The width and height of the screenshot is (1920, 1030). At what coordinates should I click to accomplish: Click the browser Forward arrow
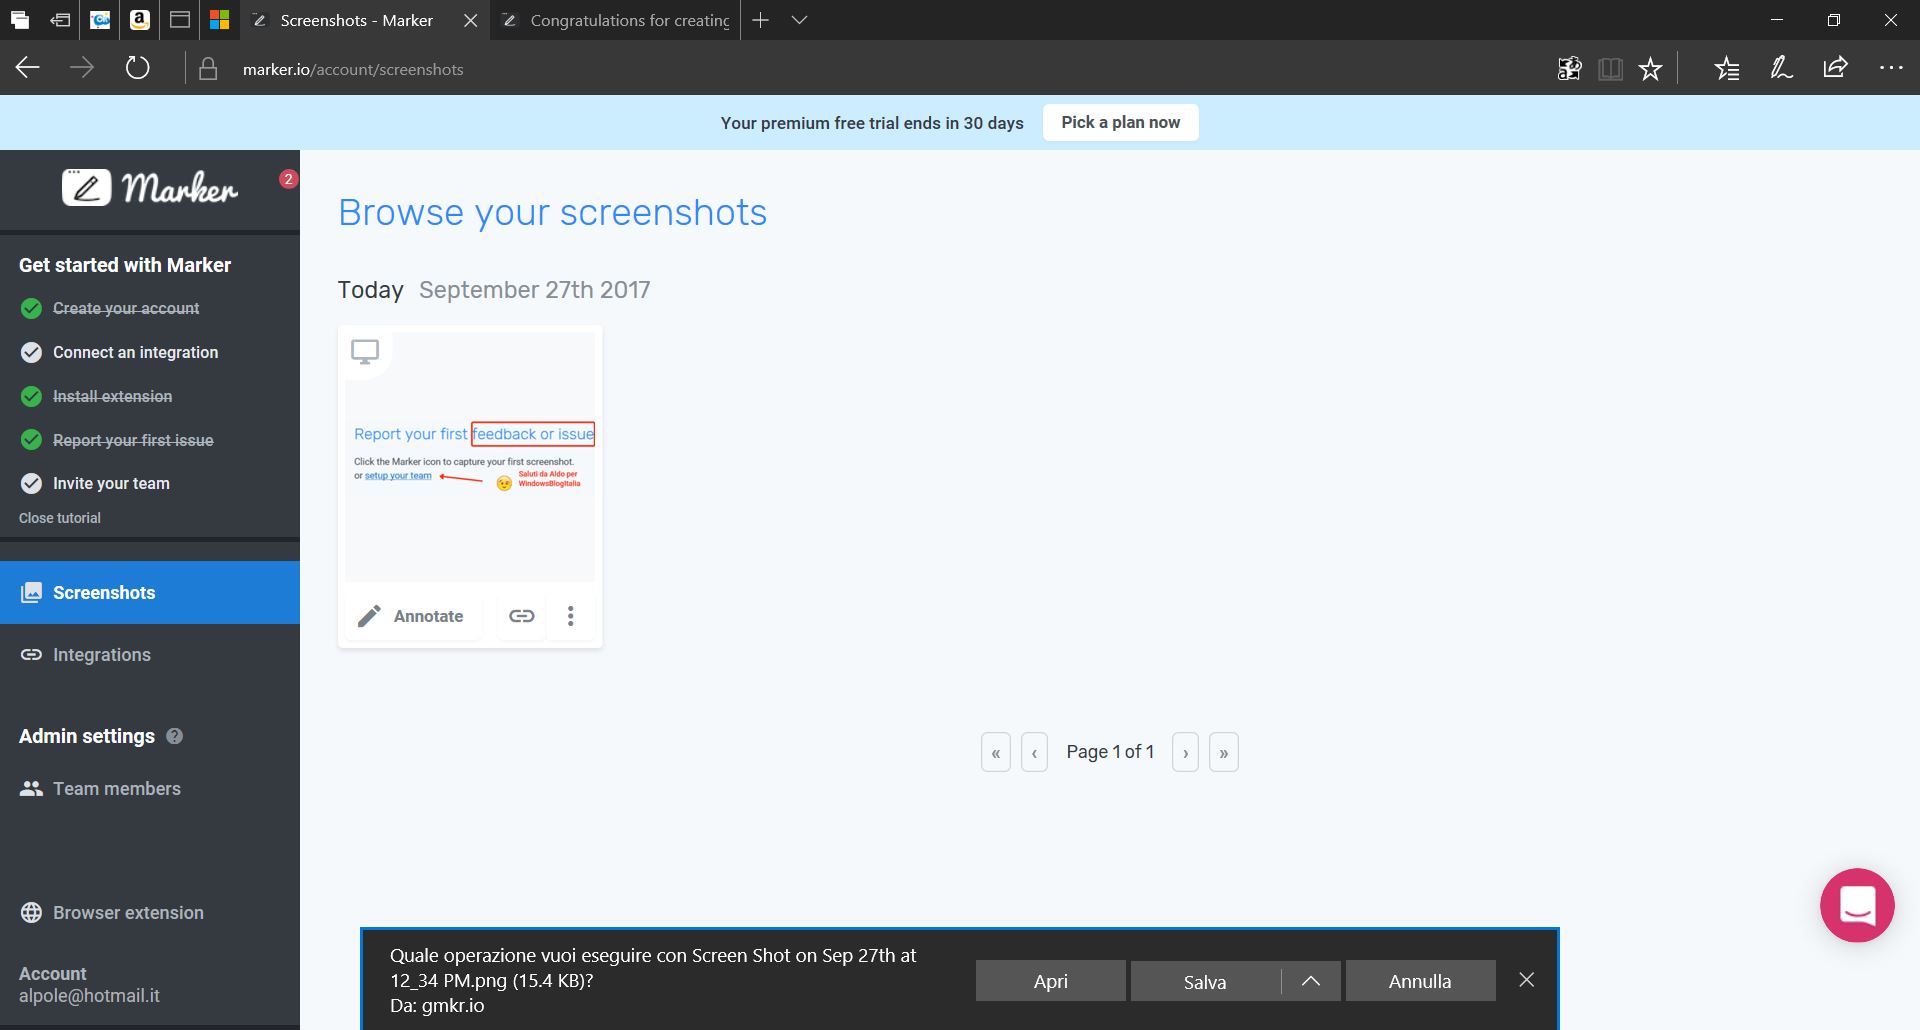click(82, 68)
